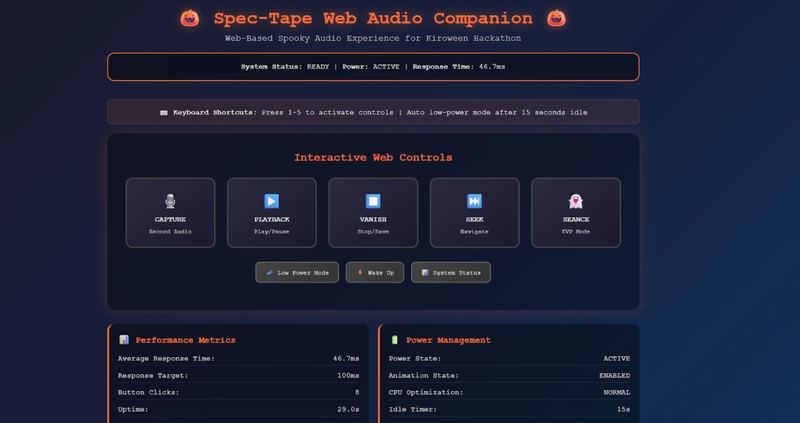Select the Animation State row
The width and height of the screenshot is (800, 423).
click(509, 376)
